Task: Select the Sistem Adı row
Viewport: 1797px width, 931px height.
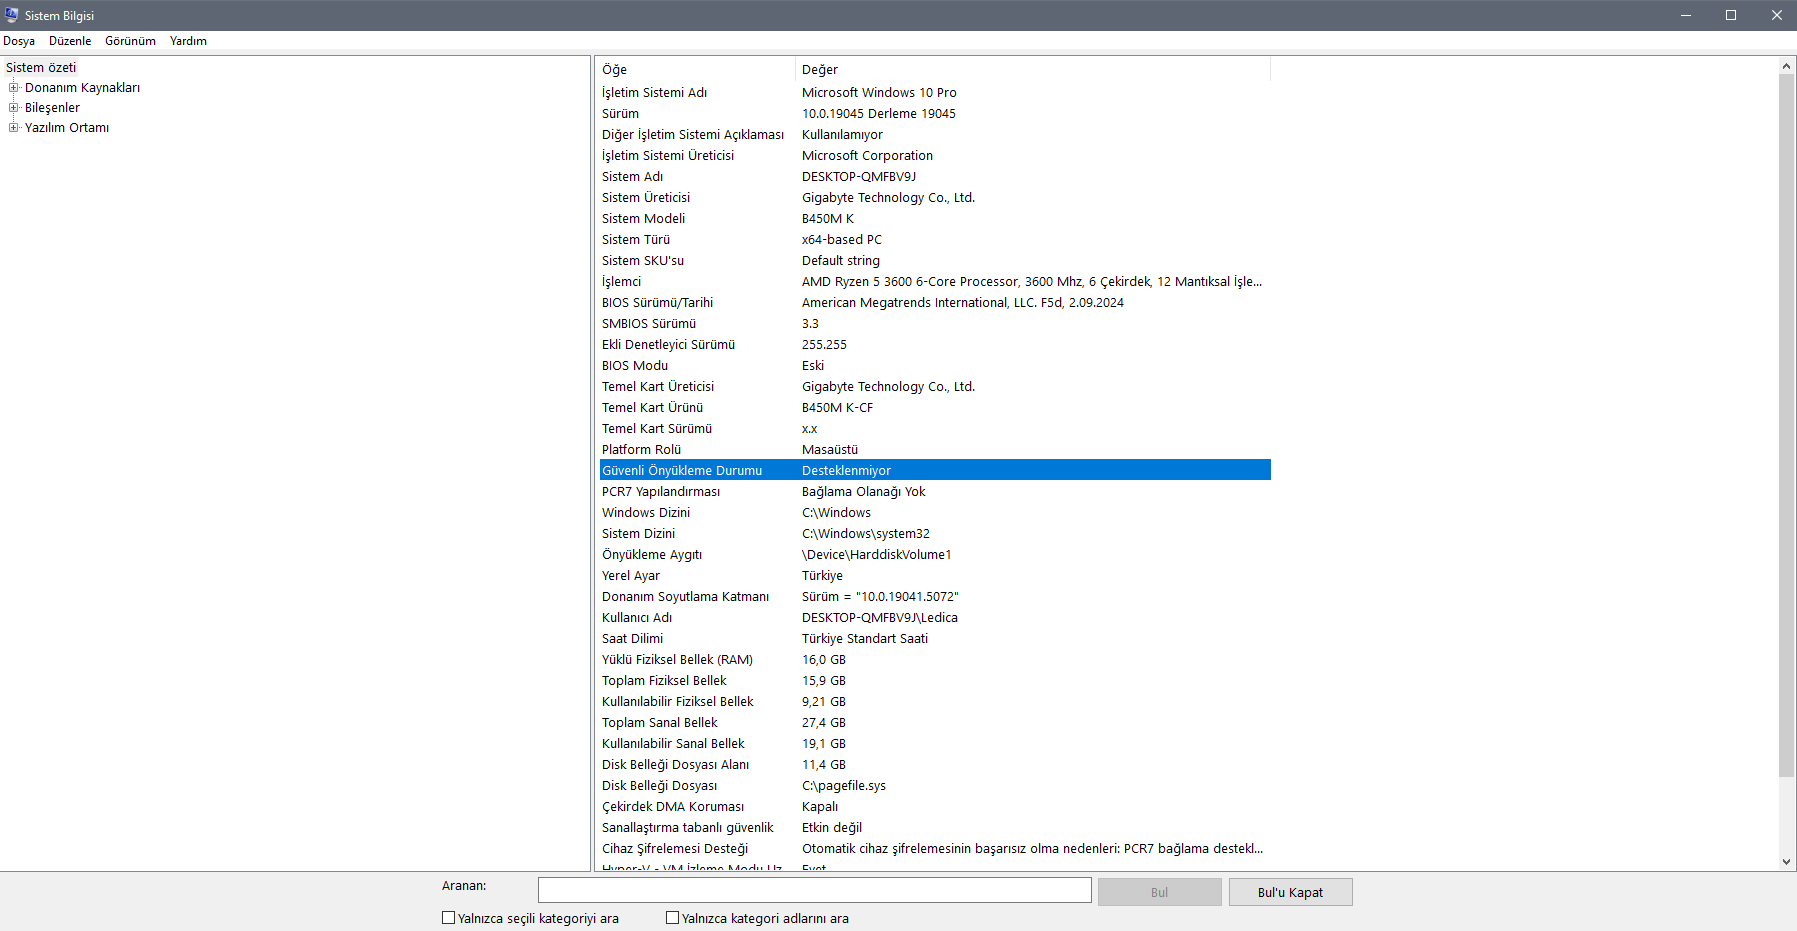Action: pos(935,177)
